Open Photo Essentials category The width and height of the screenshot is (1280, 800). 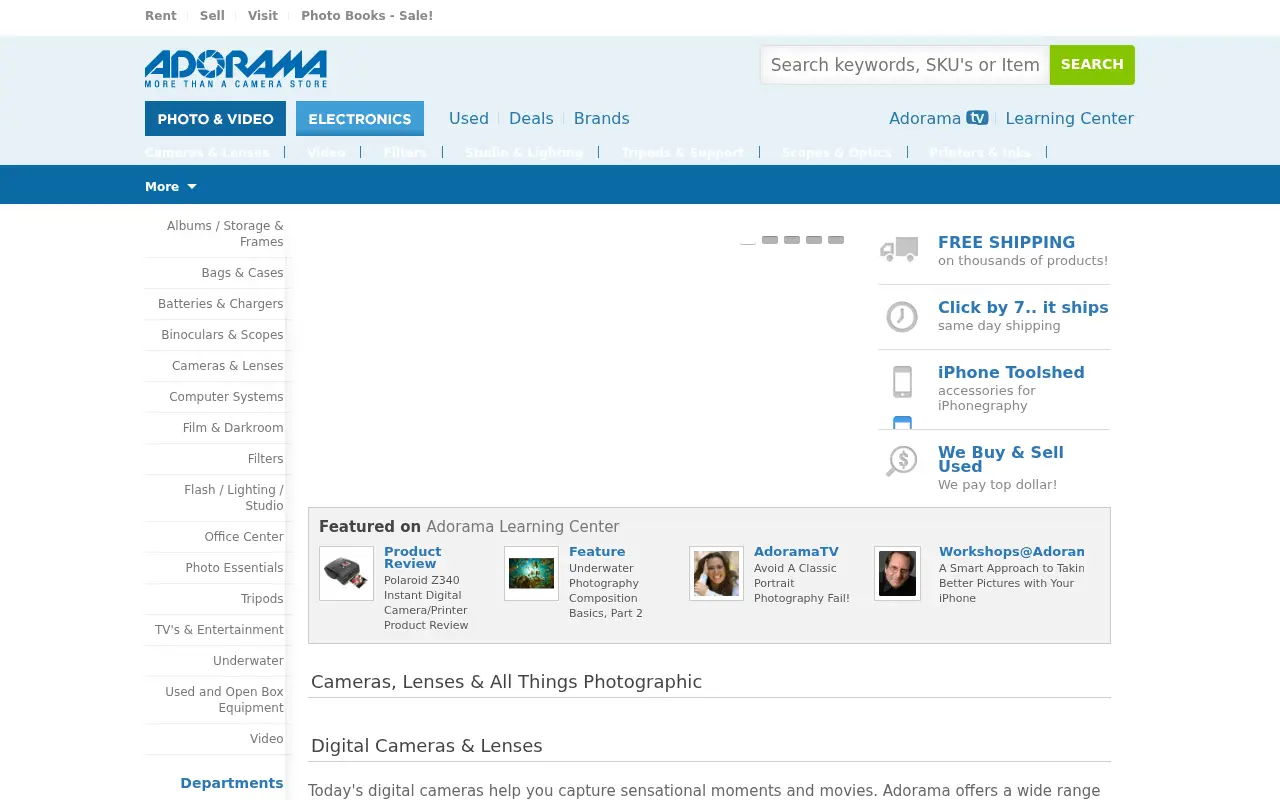pos(235,568)
